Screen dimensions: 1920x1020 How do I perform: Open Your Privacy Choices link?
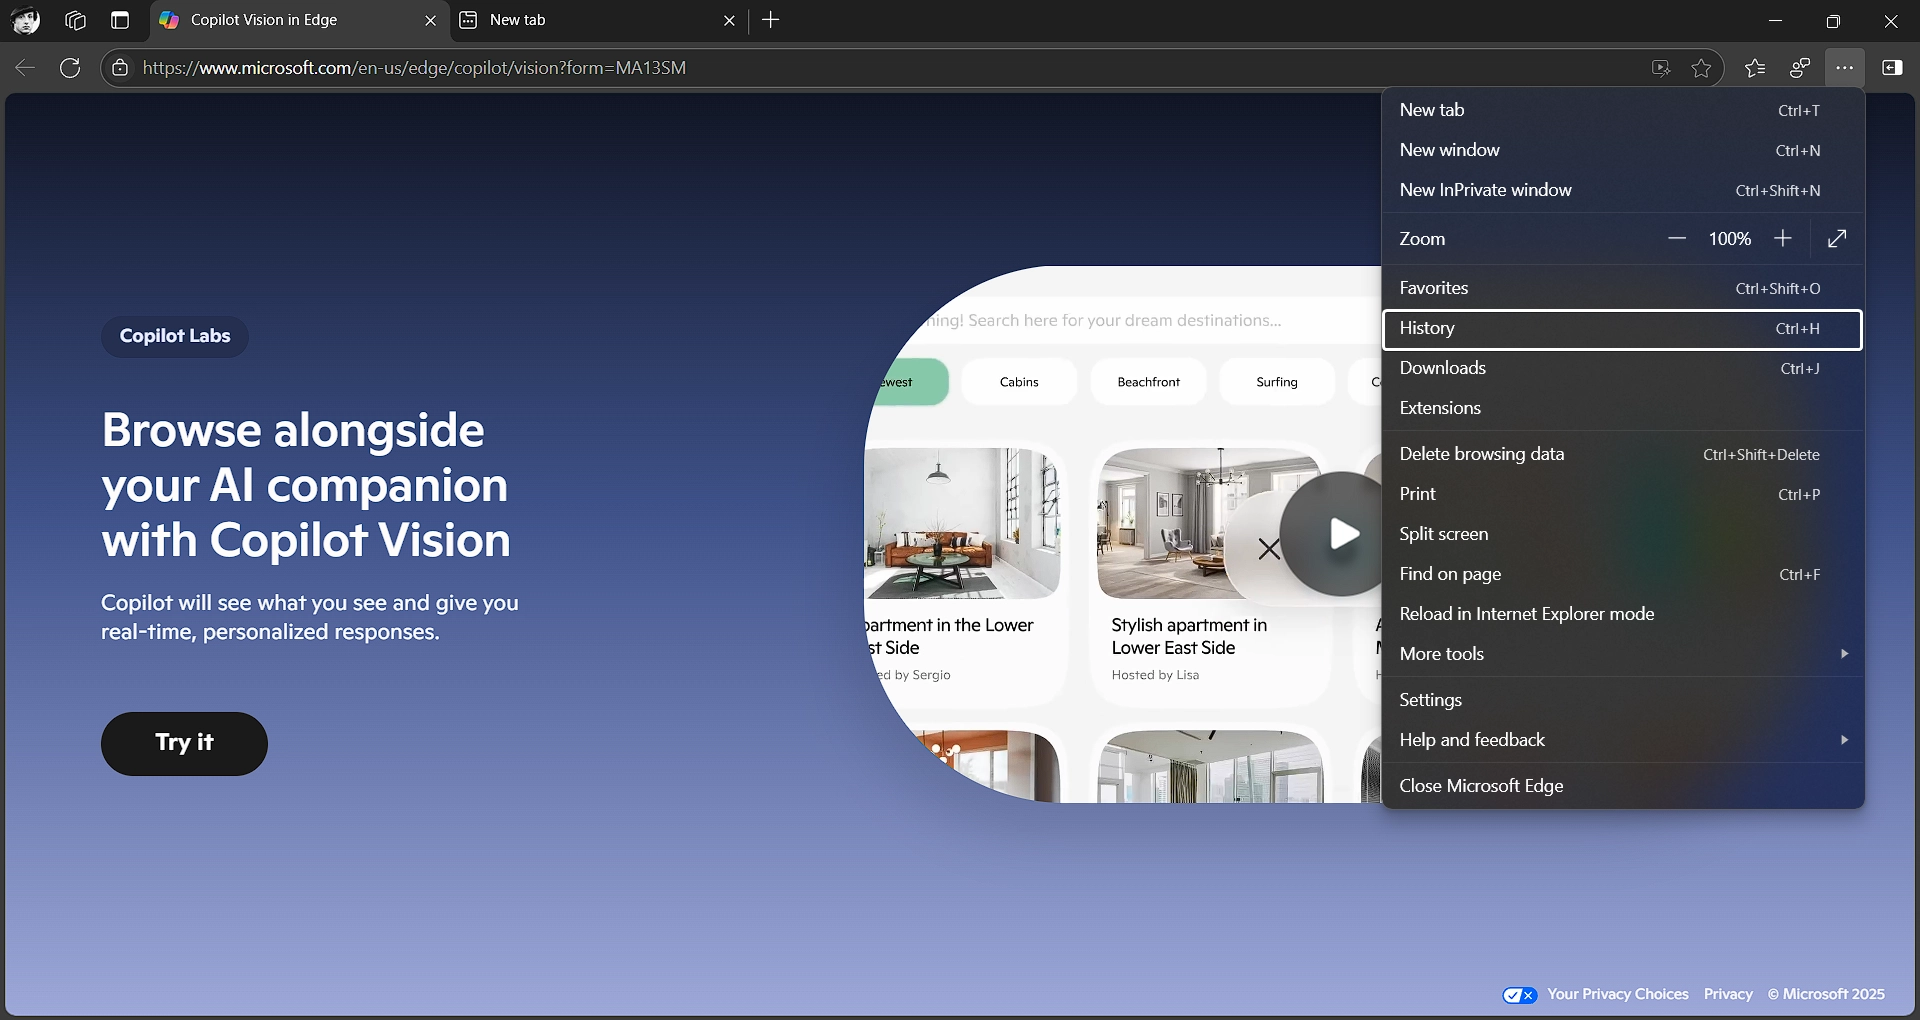(1618, 994)
